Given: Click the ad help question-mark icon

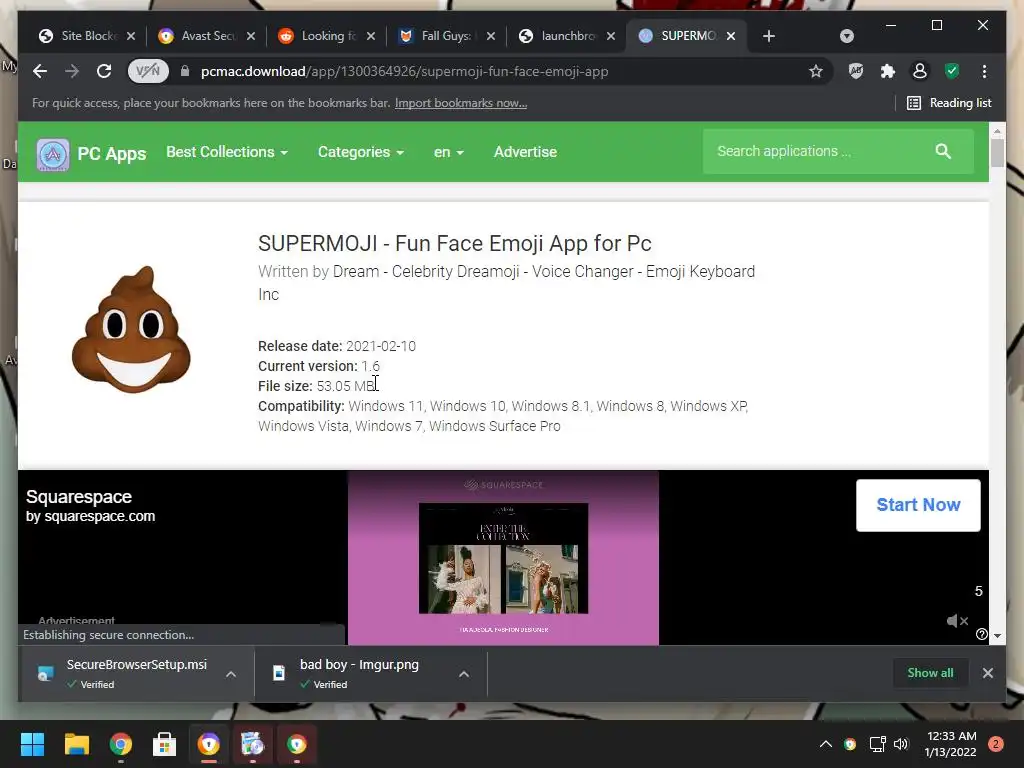Looking at the screenshot, I should click(981, 634).
